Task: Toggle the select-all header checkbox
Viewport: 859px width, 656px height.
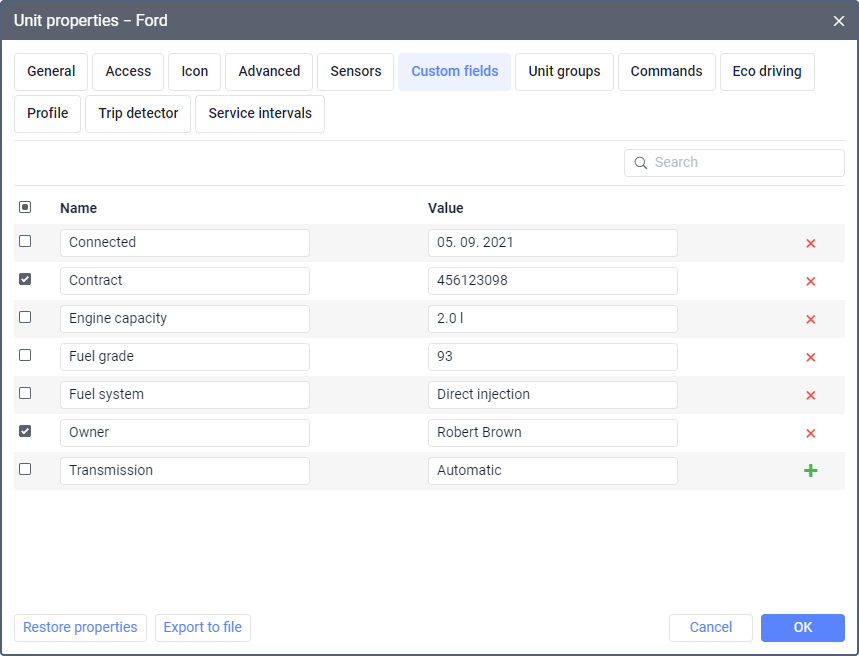Action: click(x=25, y=207)
